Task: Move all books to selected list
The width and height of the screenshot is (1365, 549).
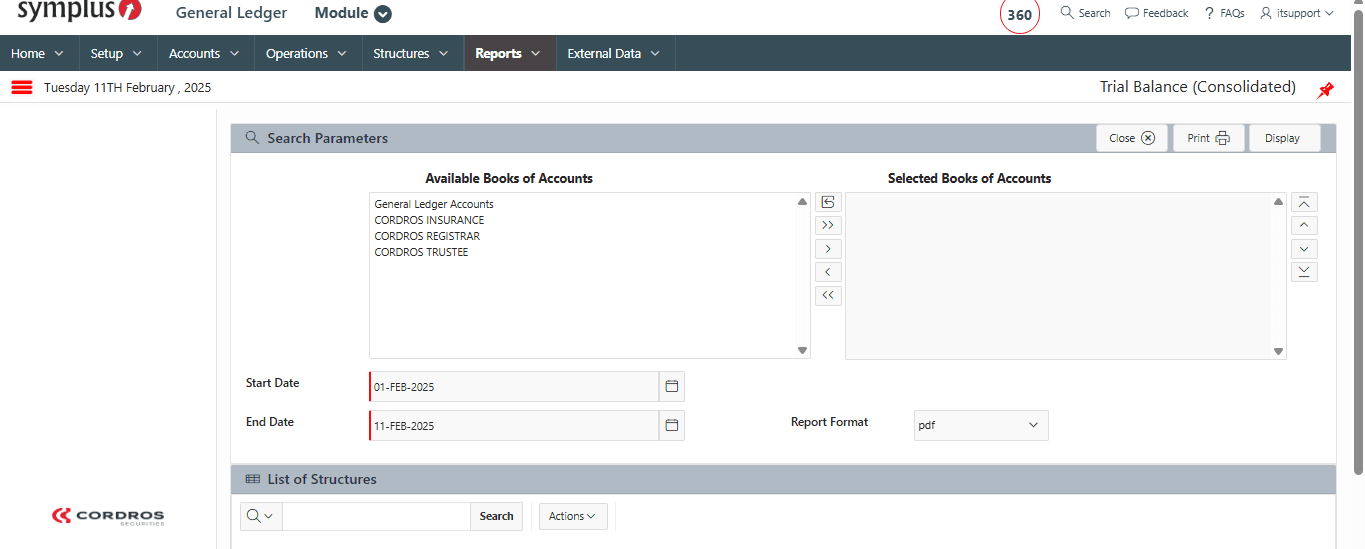Action: coord(828,225)
